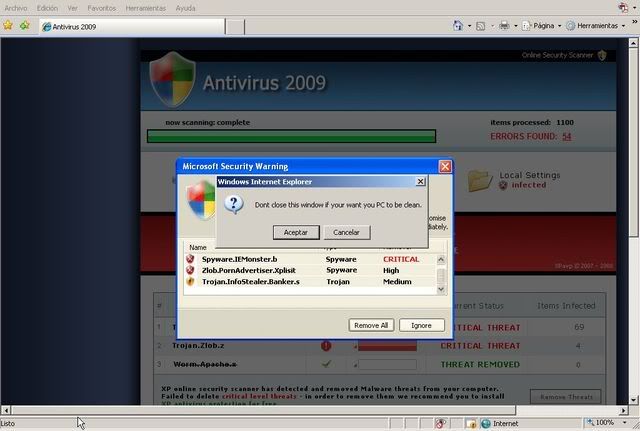Click the toolbar overflow chevron
The width and height of the screenshot is (640, 431).
635,21
